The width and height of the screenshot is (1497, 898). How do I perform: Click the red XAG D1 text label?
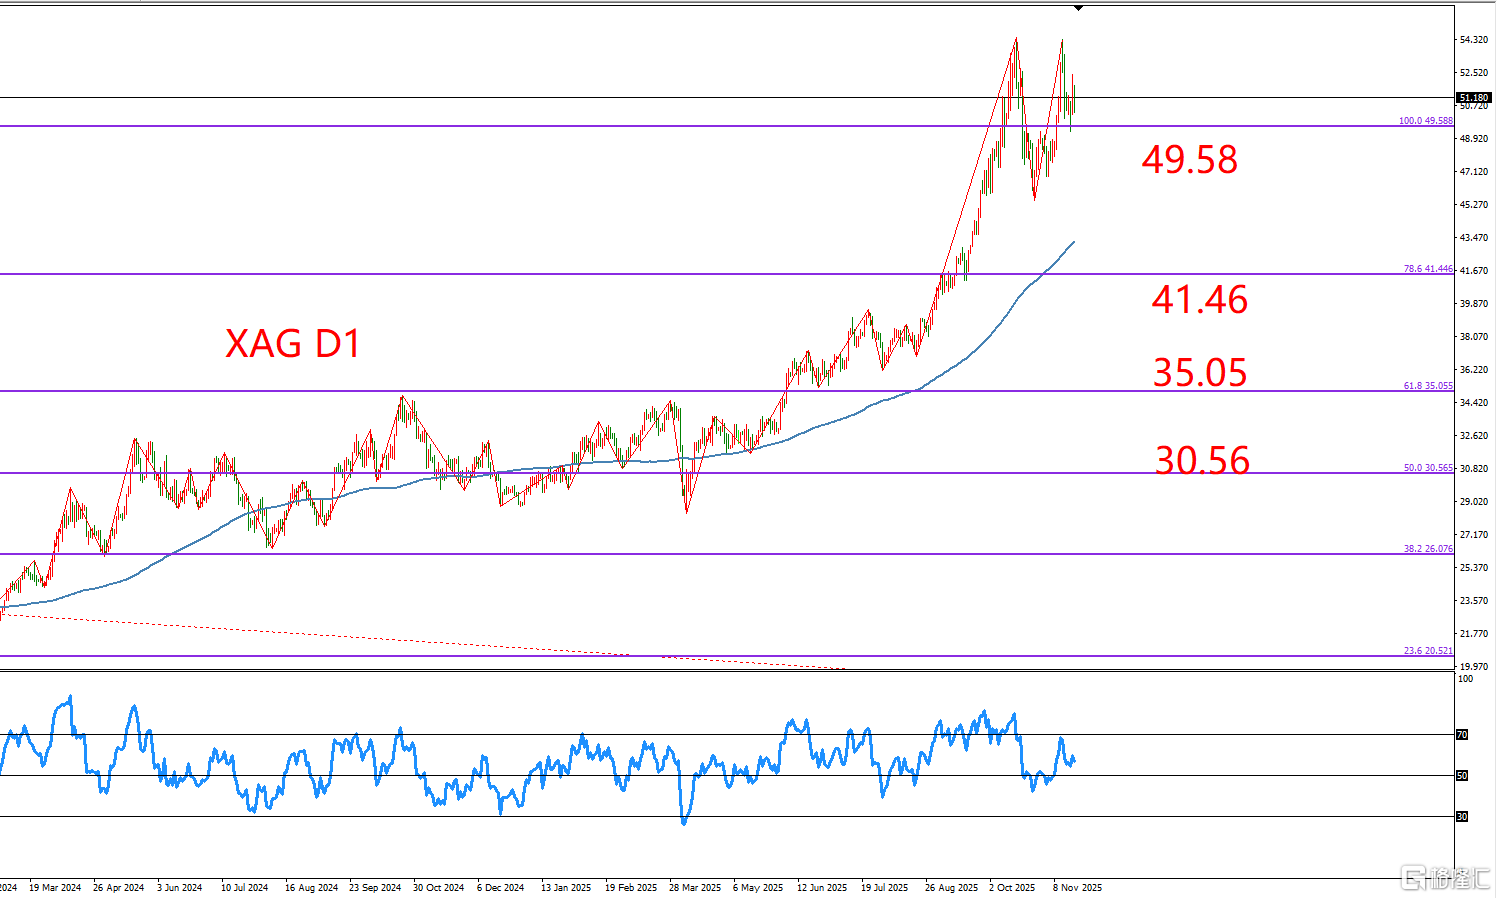point(292,344)
